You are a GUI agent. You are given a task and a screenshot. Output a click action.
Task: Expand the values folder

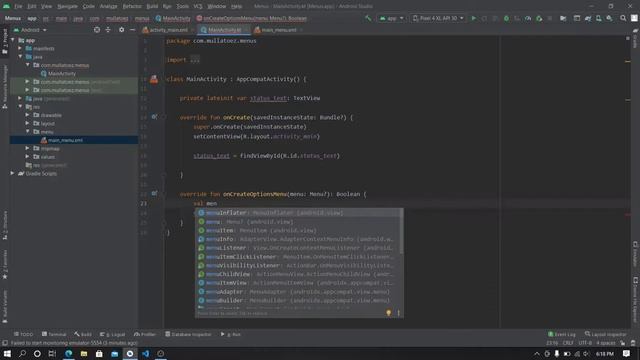27,157
